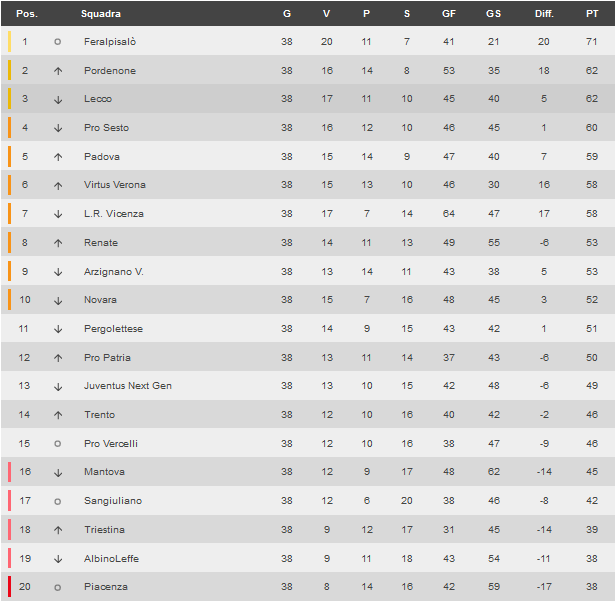The image size is (615, 603).
Task: Open the Juventus Next Gen team link
Action: click(x=128, y=386)
